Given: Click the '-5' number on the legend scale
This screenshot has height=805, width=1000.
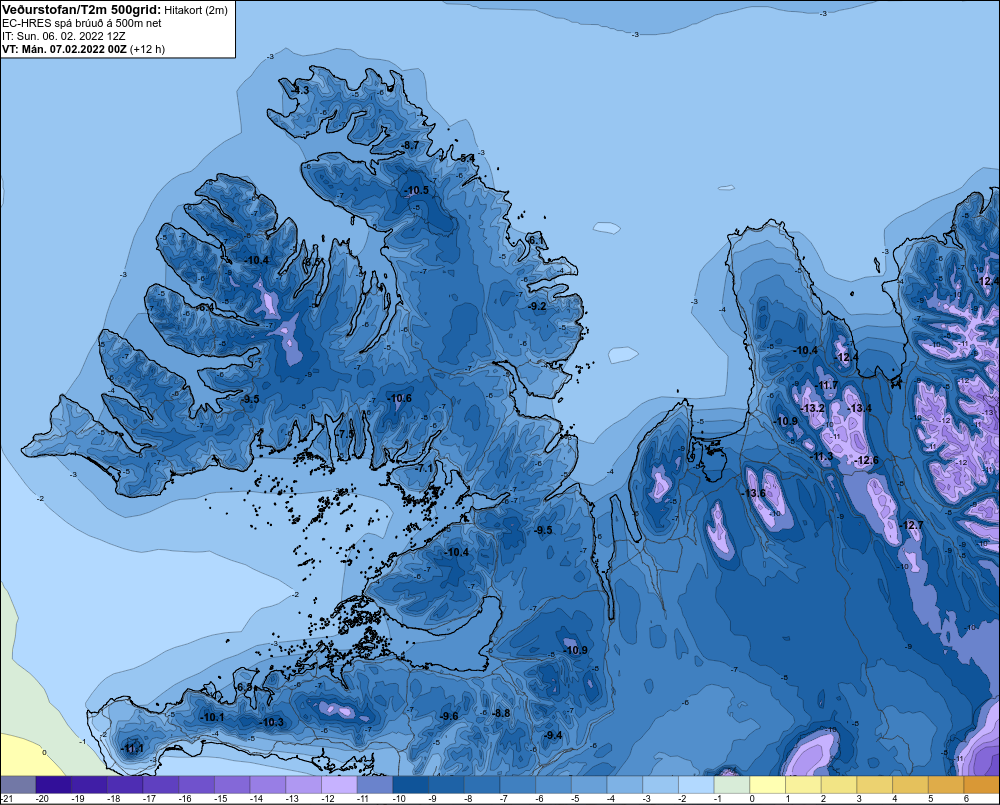Looking at the screenshot, I should (576, 799).
